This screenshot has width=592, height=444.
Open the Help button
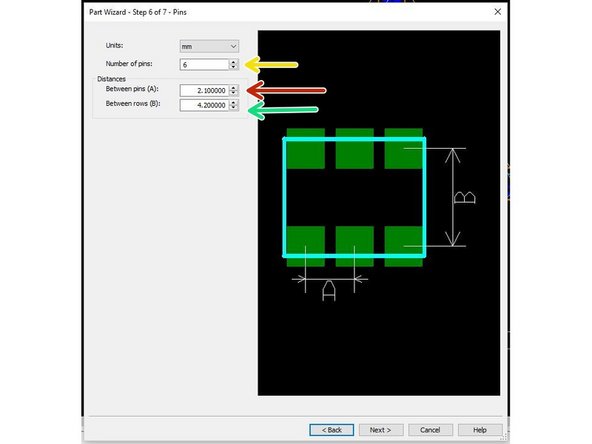tap(480, 430)
